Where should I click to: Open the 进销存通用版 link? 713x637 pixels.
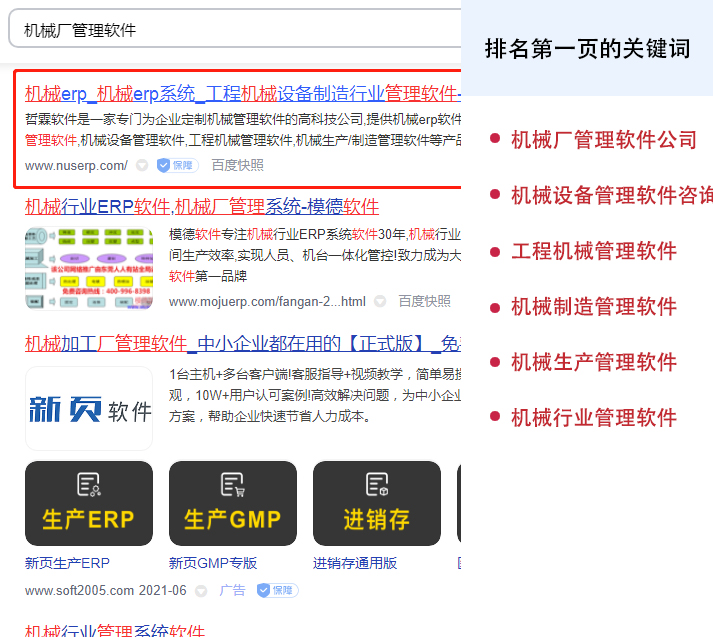pos(355,563)
